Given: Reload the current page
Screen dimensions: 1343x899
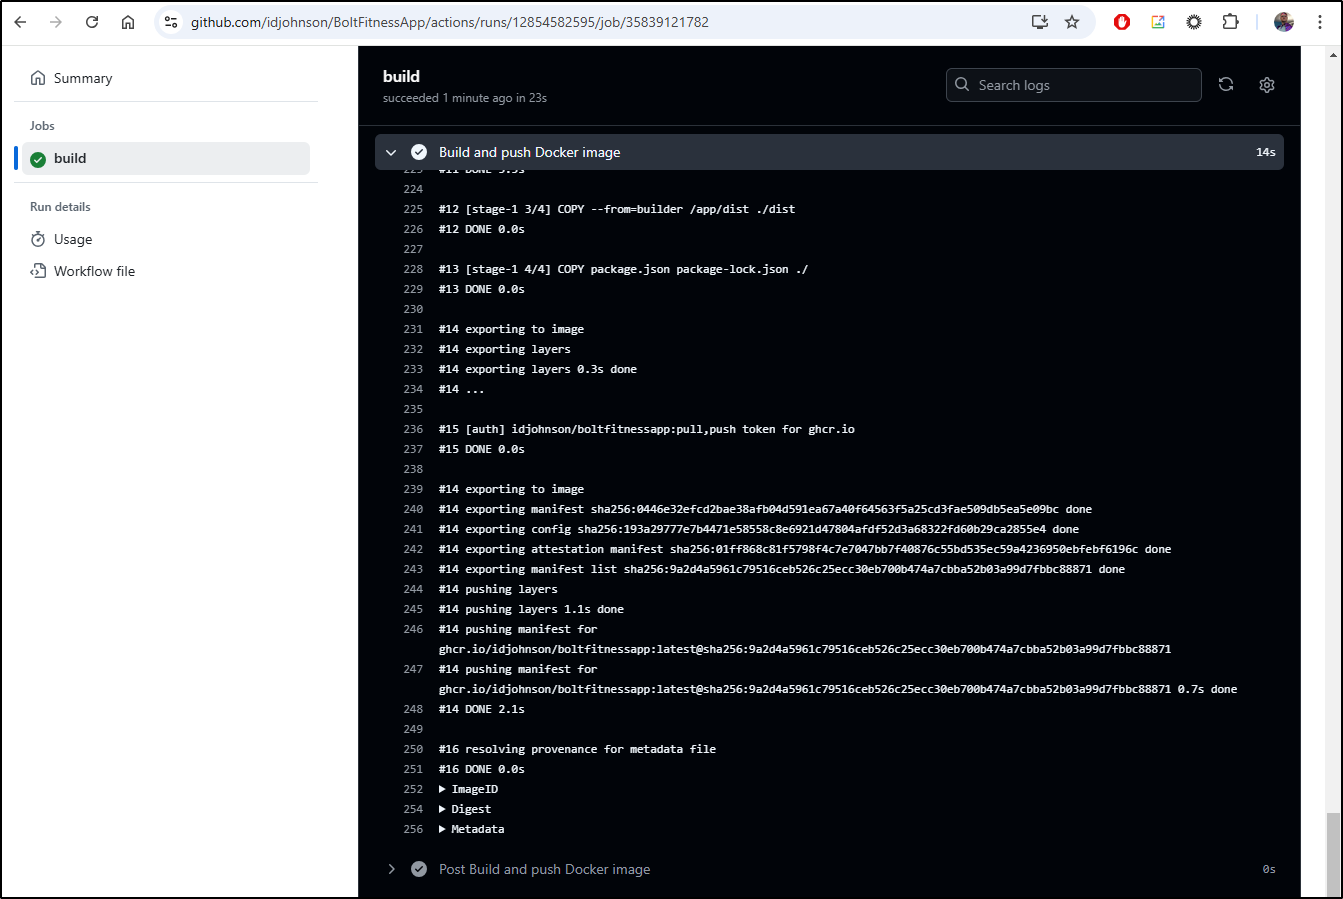Looking at the screenshot, I should pyautogui.click(x=92, y=22).
